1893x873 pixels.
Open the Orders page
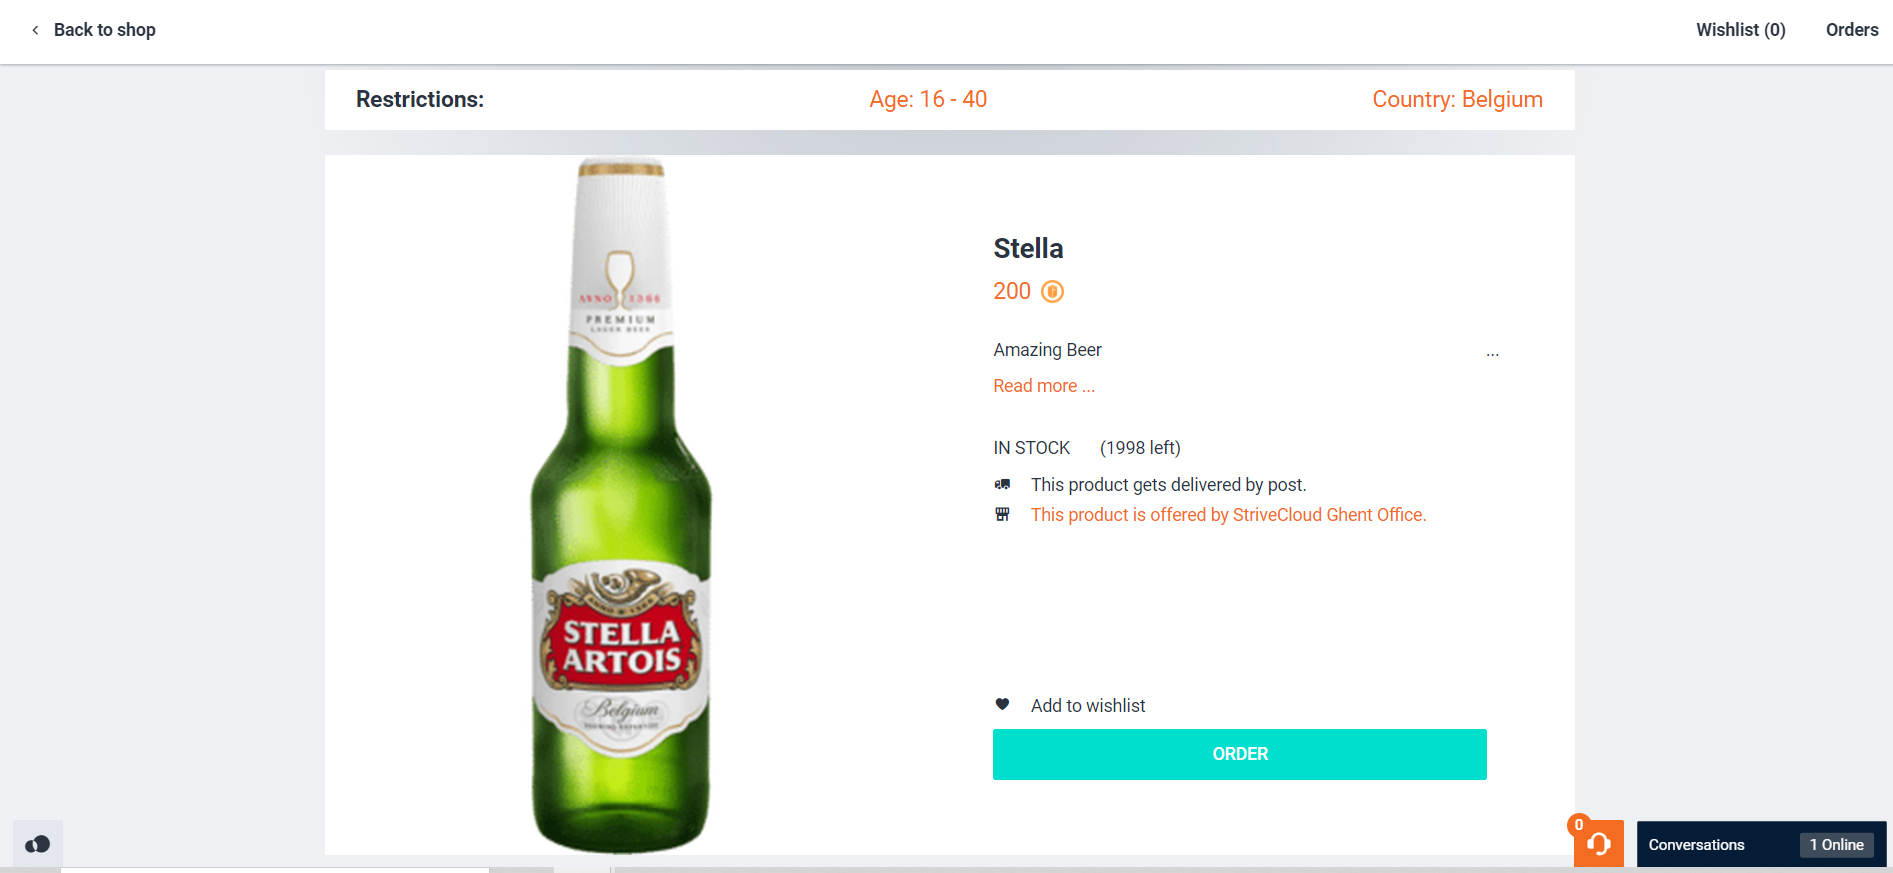click(x=1851, y=30)
